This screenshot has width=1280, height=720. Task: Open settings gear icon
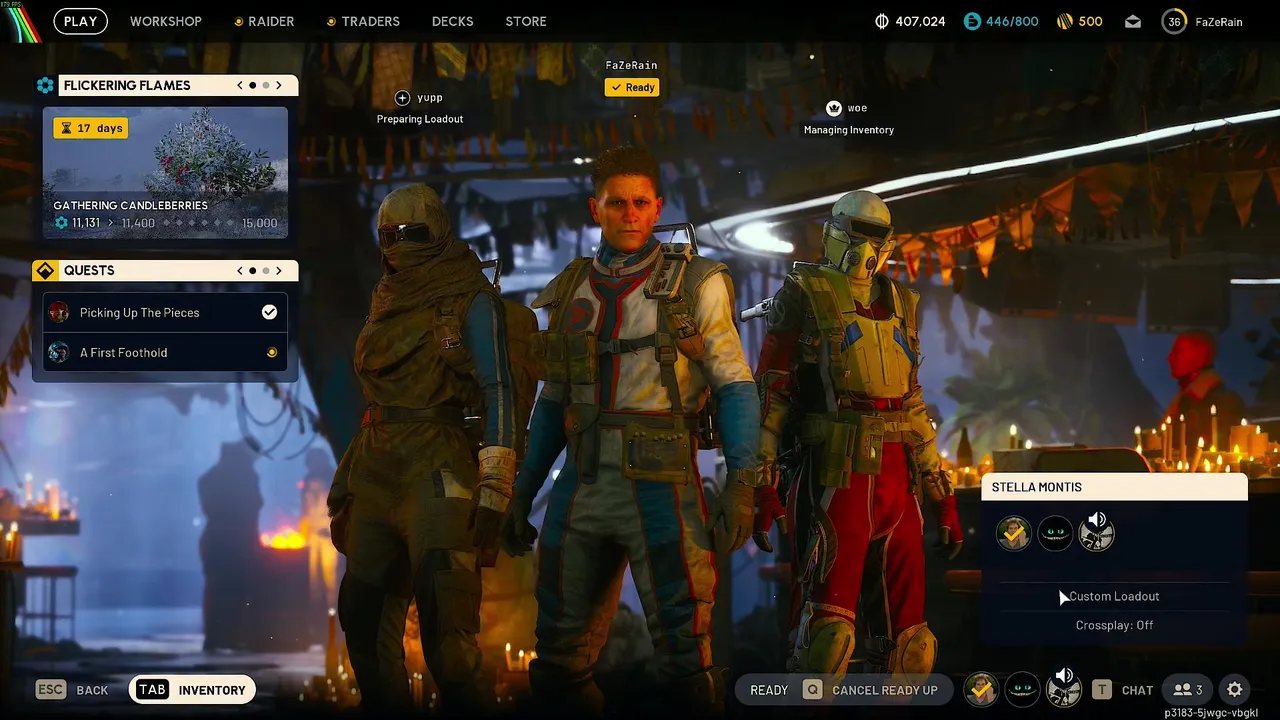click(x=1235, y=690)
